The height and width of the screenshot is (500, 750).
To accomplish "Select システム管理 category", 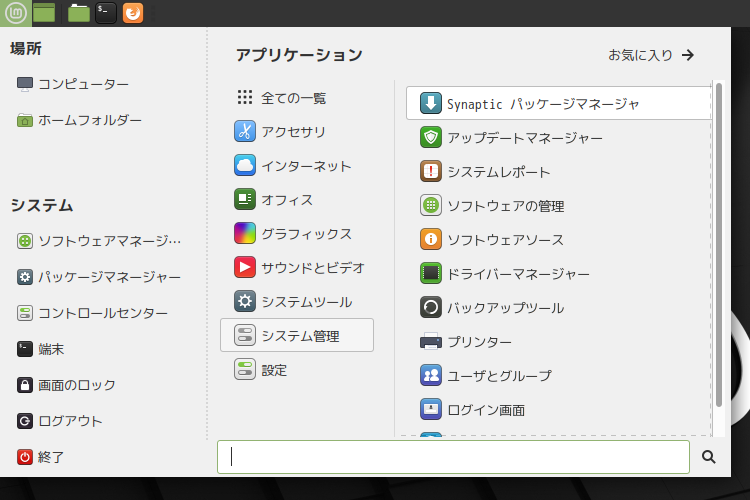I will (297, 335).
